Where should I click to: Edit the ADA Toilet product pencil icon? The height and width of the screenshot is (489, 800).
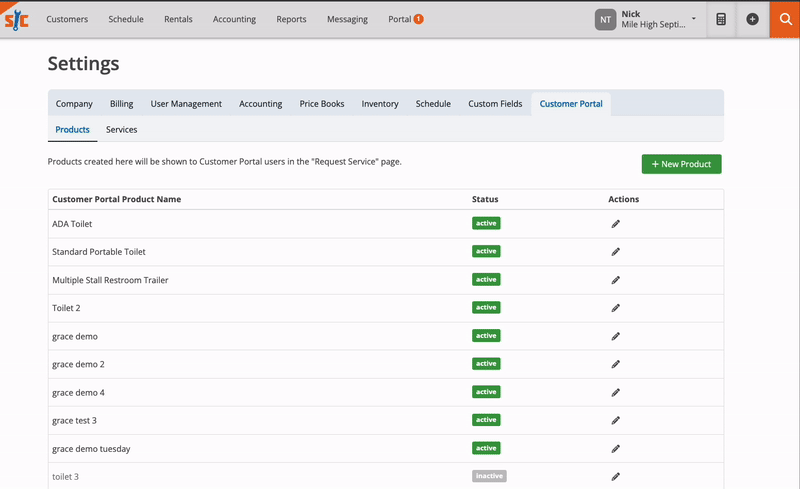tap(616, 224)
